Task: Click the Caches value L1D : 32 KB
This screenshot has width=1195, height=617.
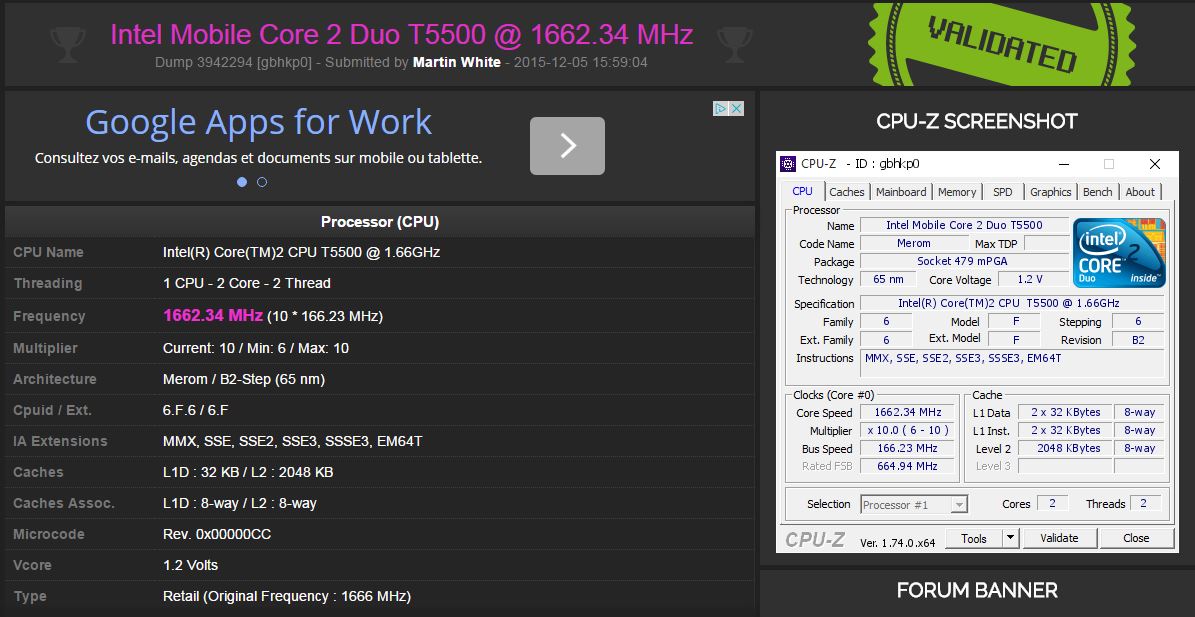Action: pos(248,472)
